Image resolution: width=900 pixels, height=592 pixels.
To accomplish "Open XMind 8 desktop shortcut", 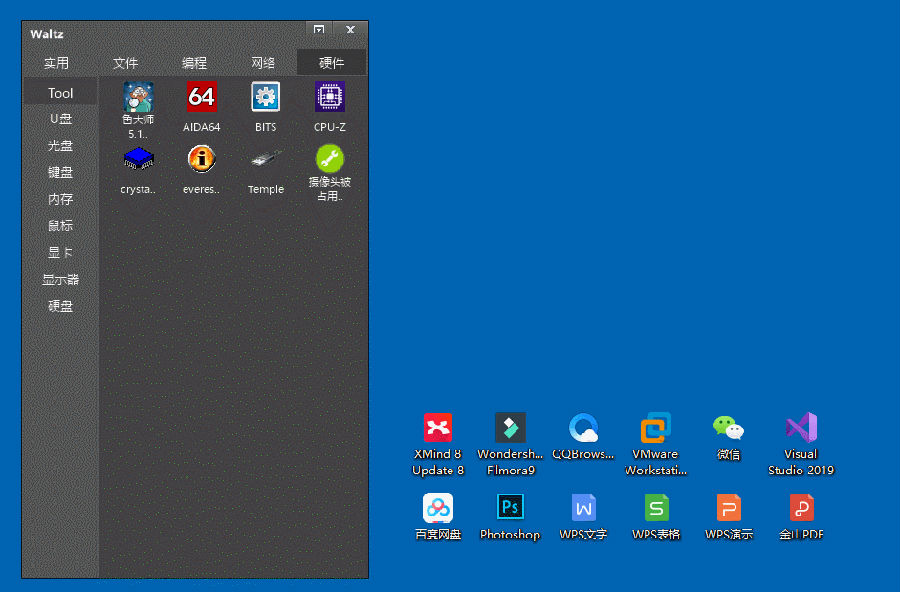I will [438, 428].
